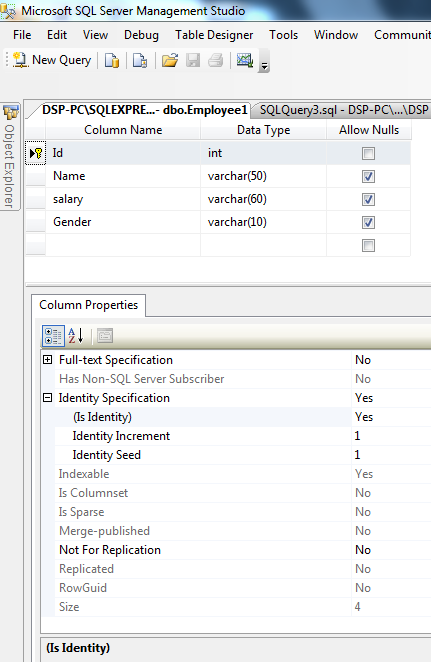This screenshot has height=662, width=431.
Task: Expand the Full-text Specification node
Action: 48,360
